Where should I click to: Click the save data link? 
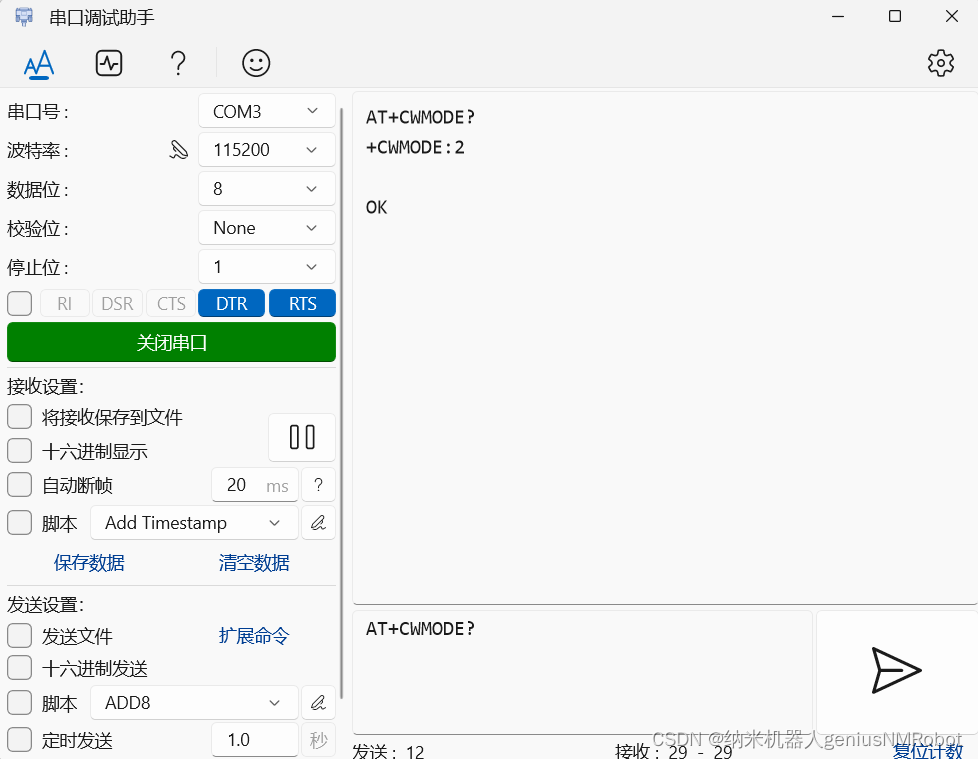coord(89,563)
